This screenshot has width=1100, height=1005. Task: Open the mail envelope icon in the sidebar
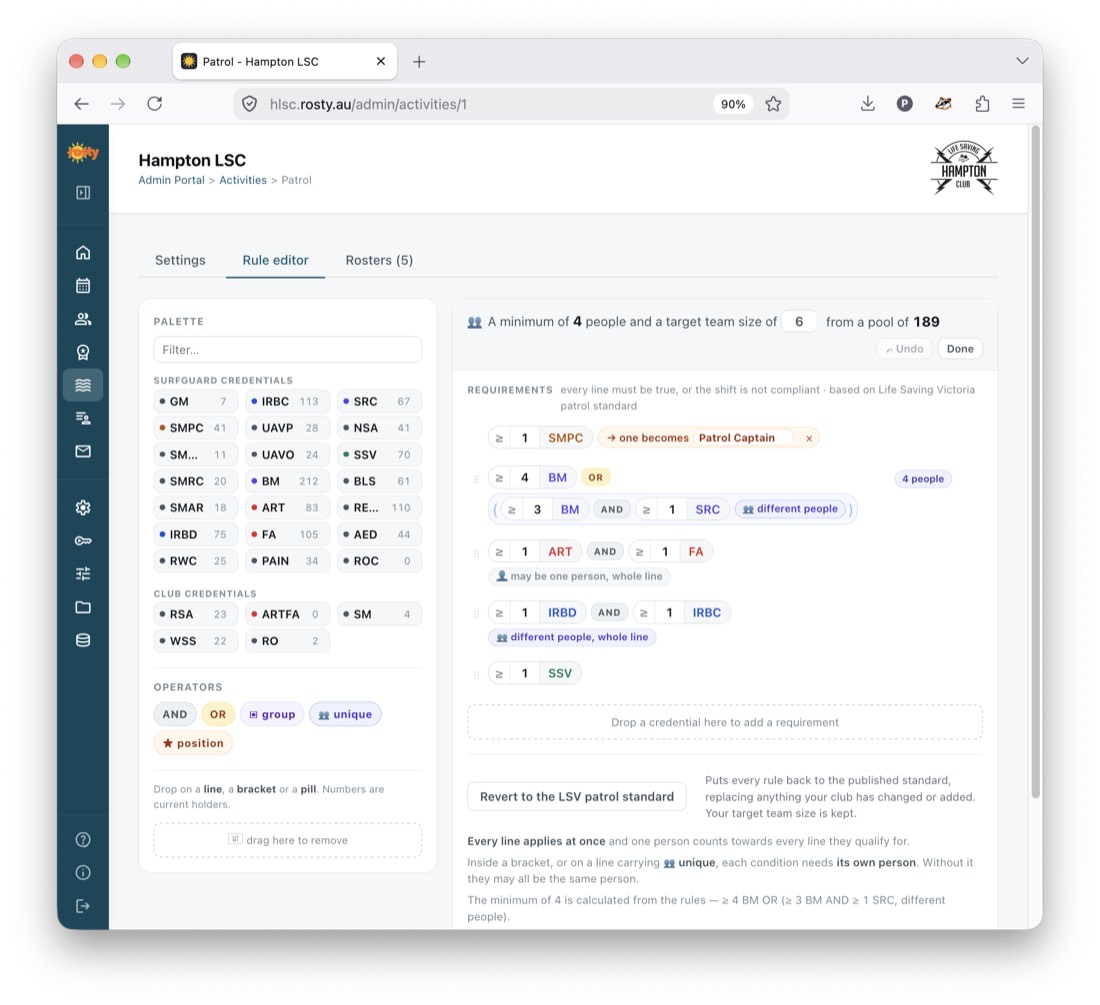click(83, 451)
